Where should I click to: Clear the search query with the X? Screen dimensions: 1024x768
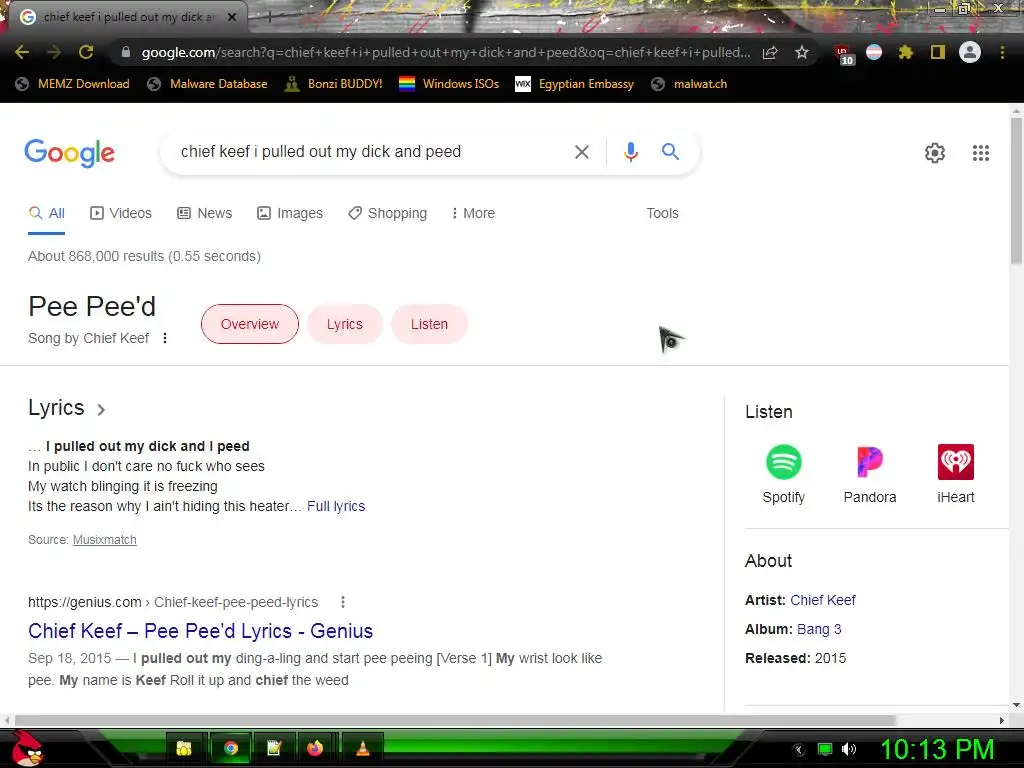coord(581,152)
